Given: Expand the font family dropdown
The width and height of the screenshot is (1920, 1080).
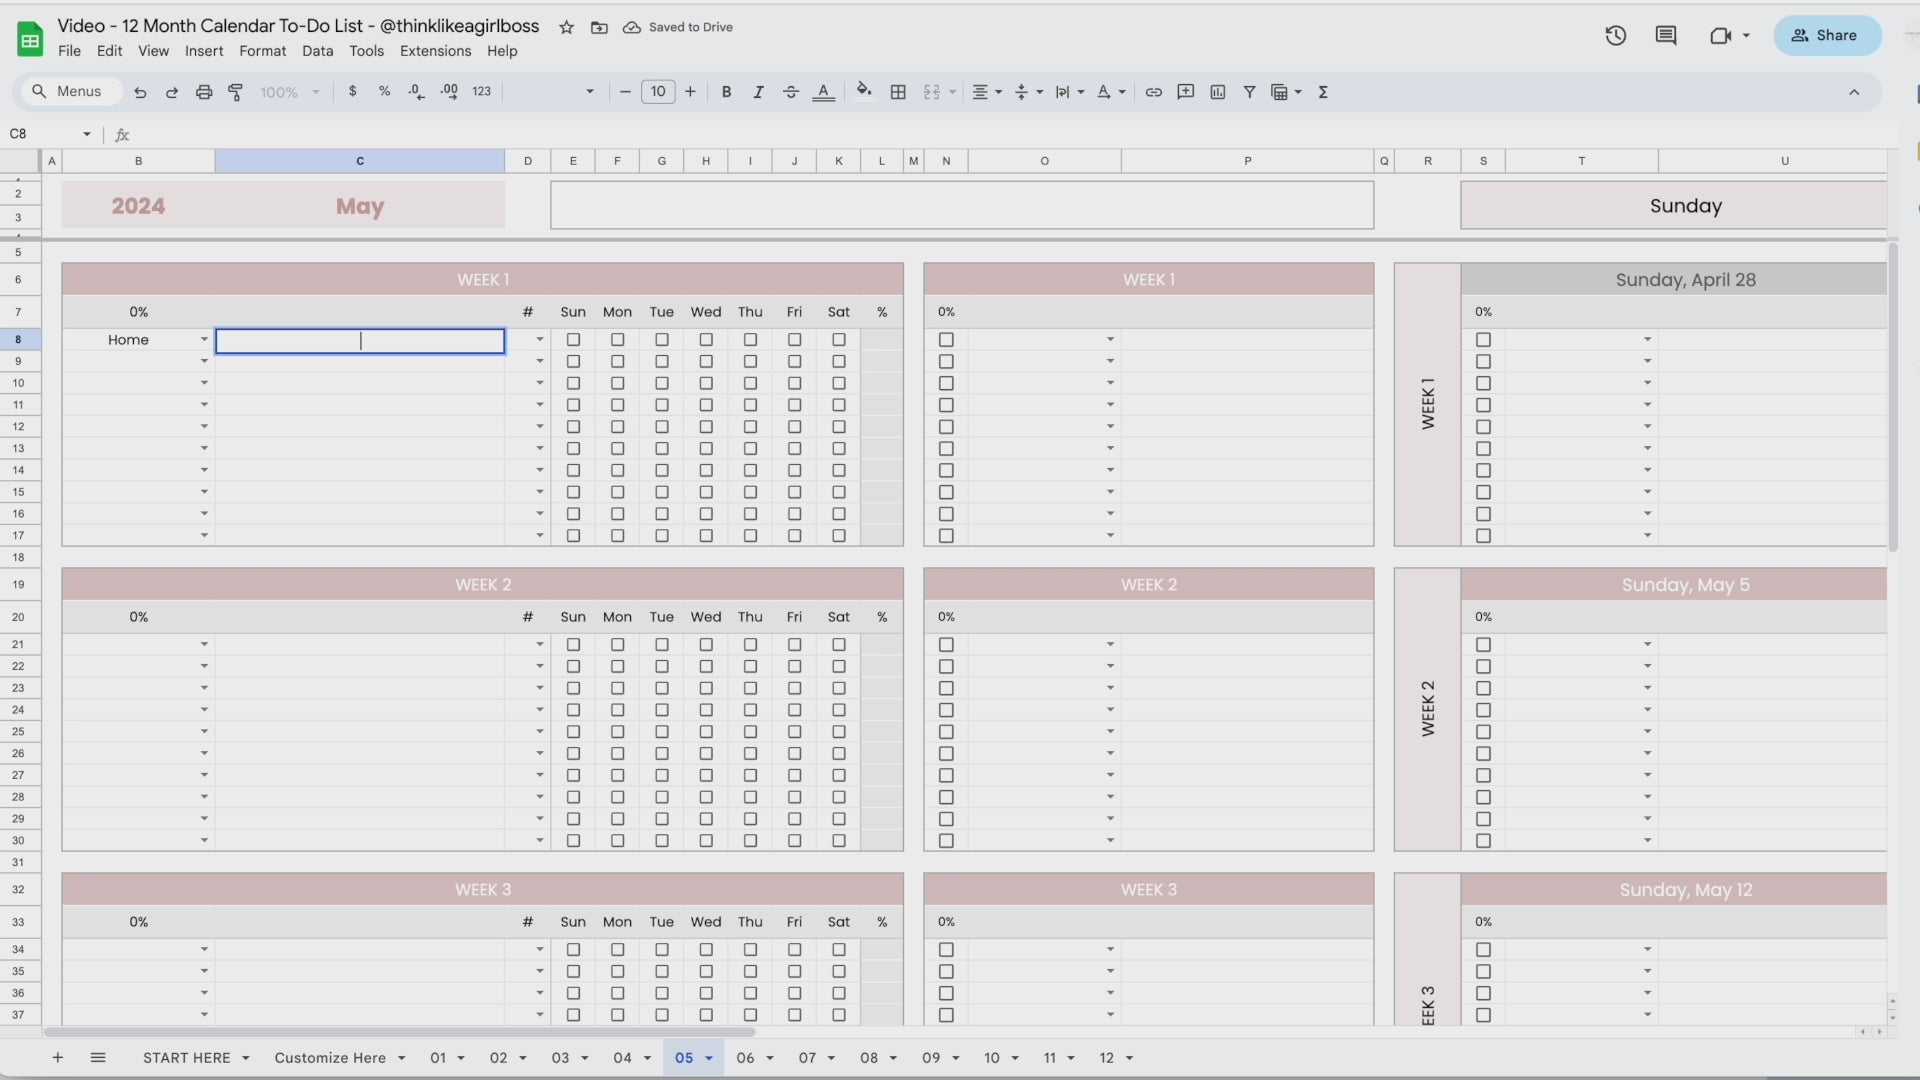Looking at the screenshot, I should pos(589,92).
